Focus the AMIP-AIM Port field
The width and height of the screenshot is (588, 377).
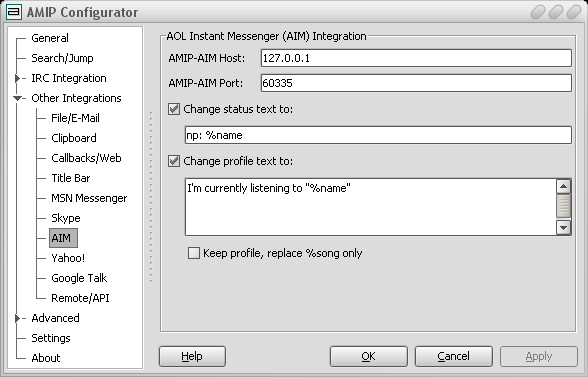(x=416, y=83)
